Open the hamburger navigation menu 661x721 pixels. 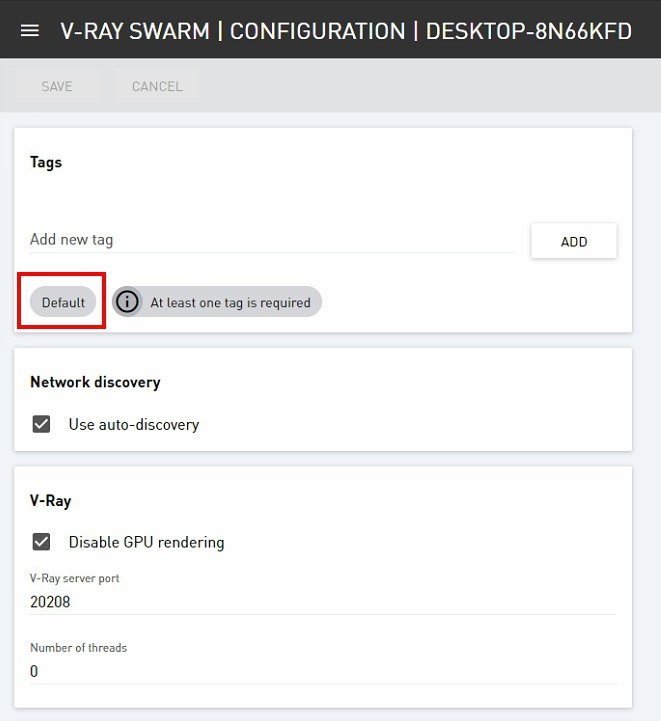pyautogui.click(x=30, y=31)
